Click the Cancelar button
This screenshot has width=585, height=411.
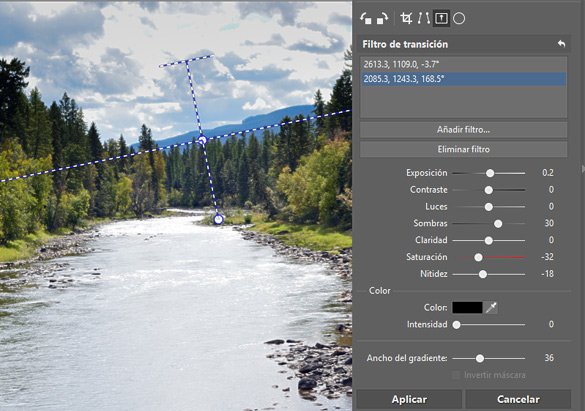518,399
